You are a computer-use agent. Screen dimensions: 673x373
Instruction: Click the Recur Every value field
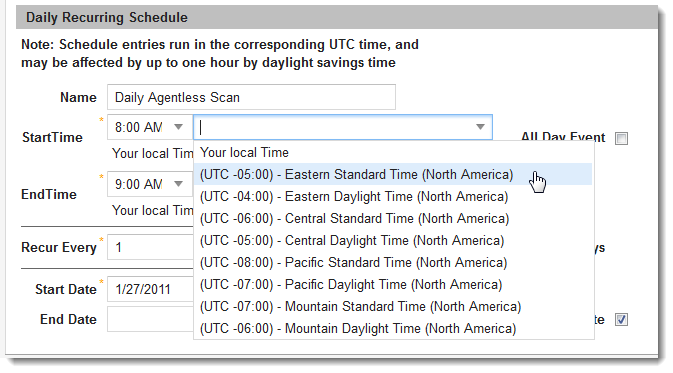click(150, 247)
